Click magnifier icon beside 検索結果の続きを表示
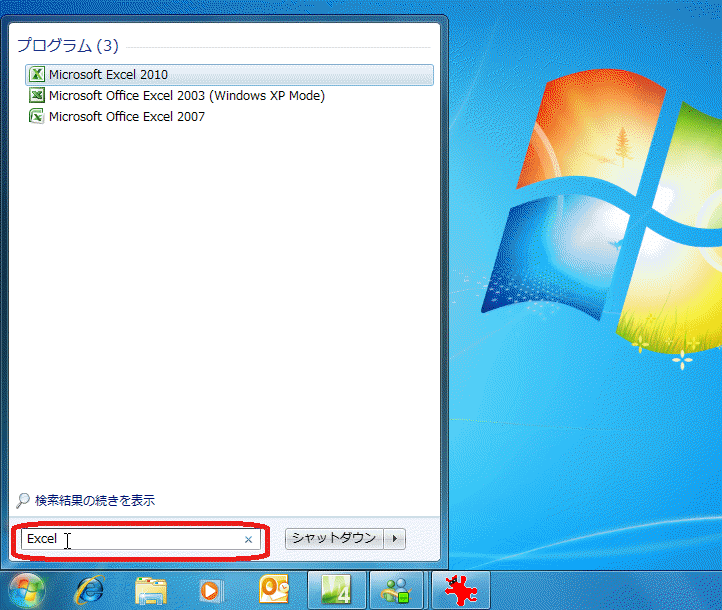Screen dimensions: 722x610 click(x=23, y=500)
